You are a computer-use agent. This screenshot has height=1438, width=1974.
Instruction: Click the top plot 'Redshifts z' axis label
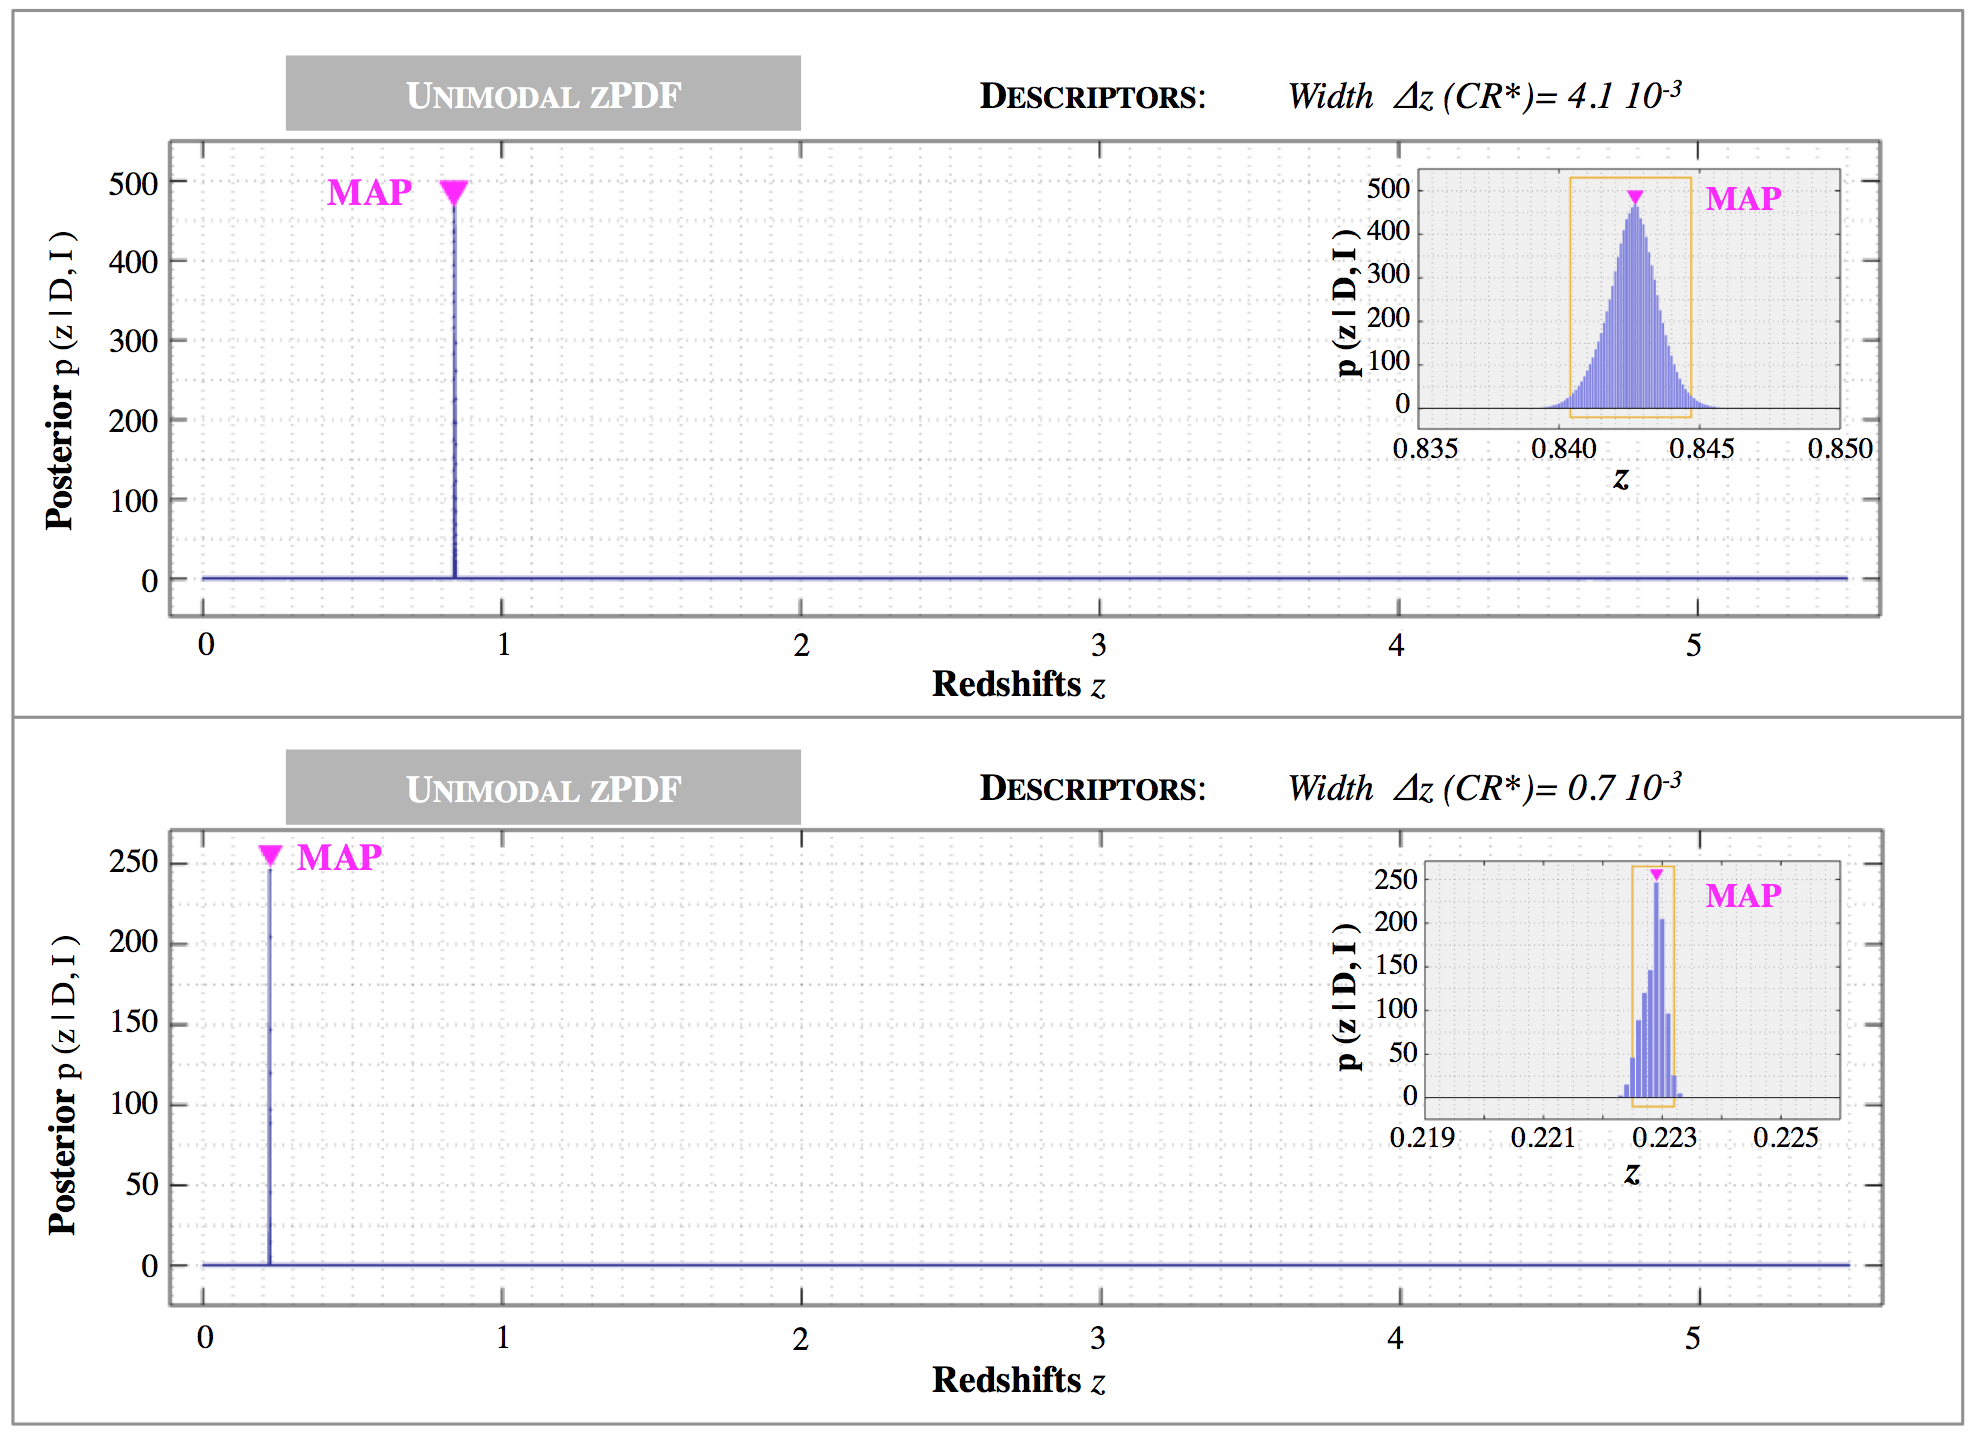click(1019, 684)
